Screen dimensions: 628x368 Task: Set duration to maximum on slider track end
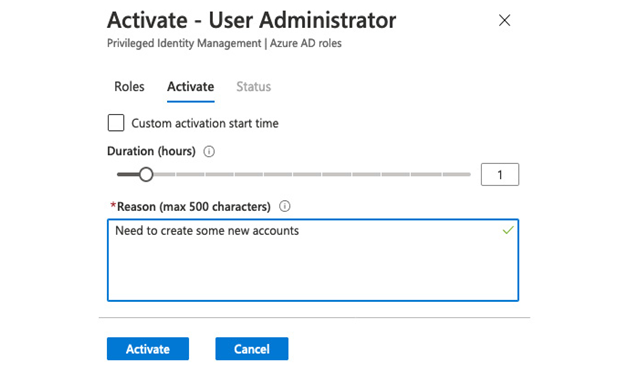tap(468, 175)
